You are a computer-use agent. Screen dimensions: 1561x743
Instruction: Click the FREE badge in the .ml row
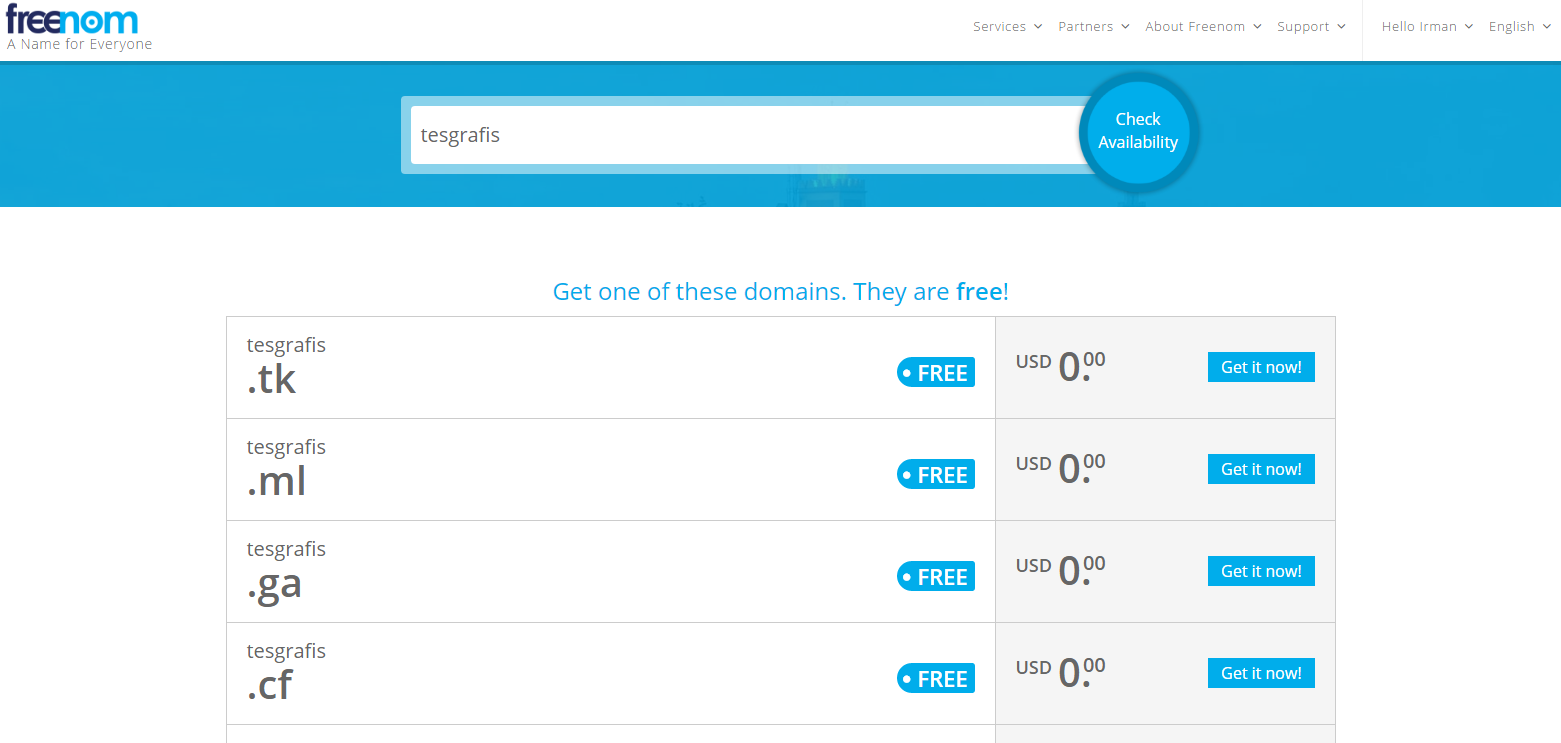(936, 475)
